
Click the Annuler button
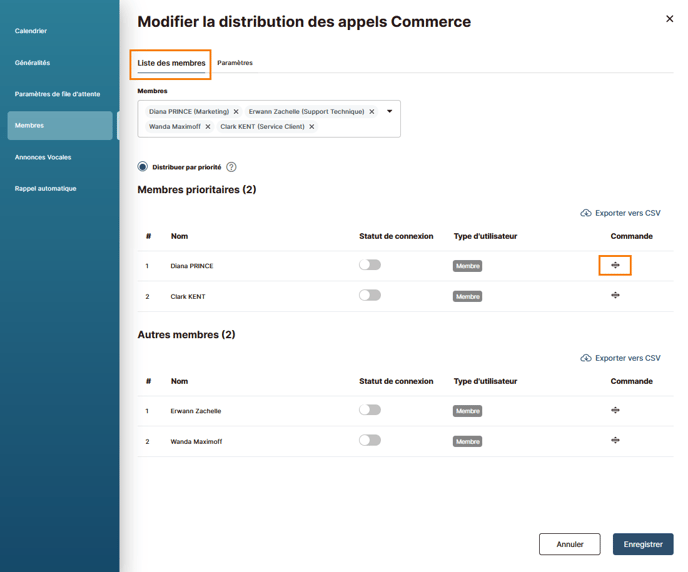pyautogui.click(x=570, y=544)
